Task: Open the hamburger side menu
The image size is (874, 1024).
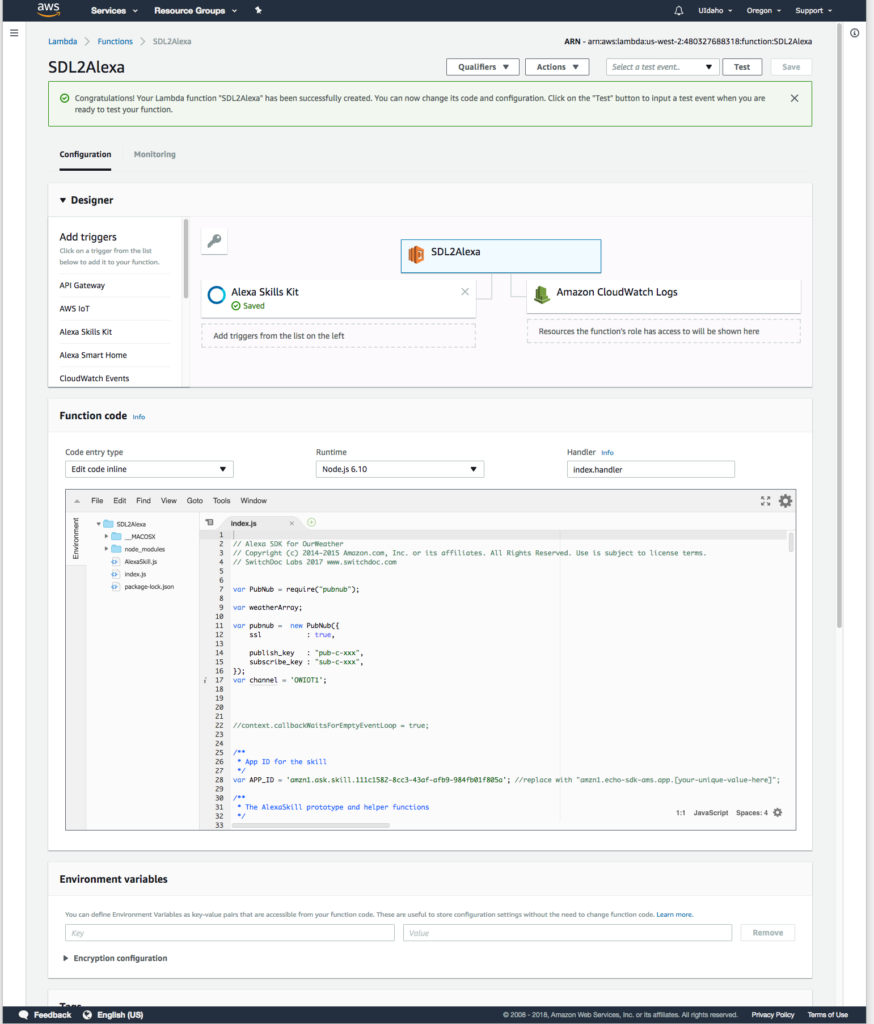Action: (x=14, y=33)
